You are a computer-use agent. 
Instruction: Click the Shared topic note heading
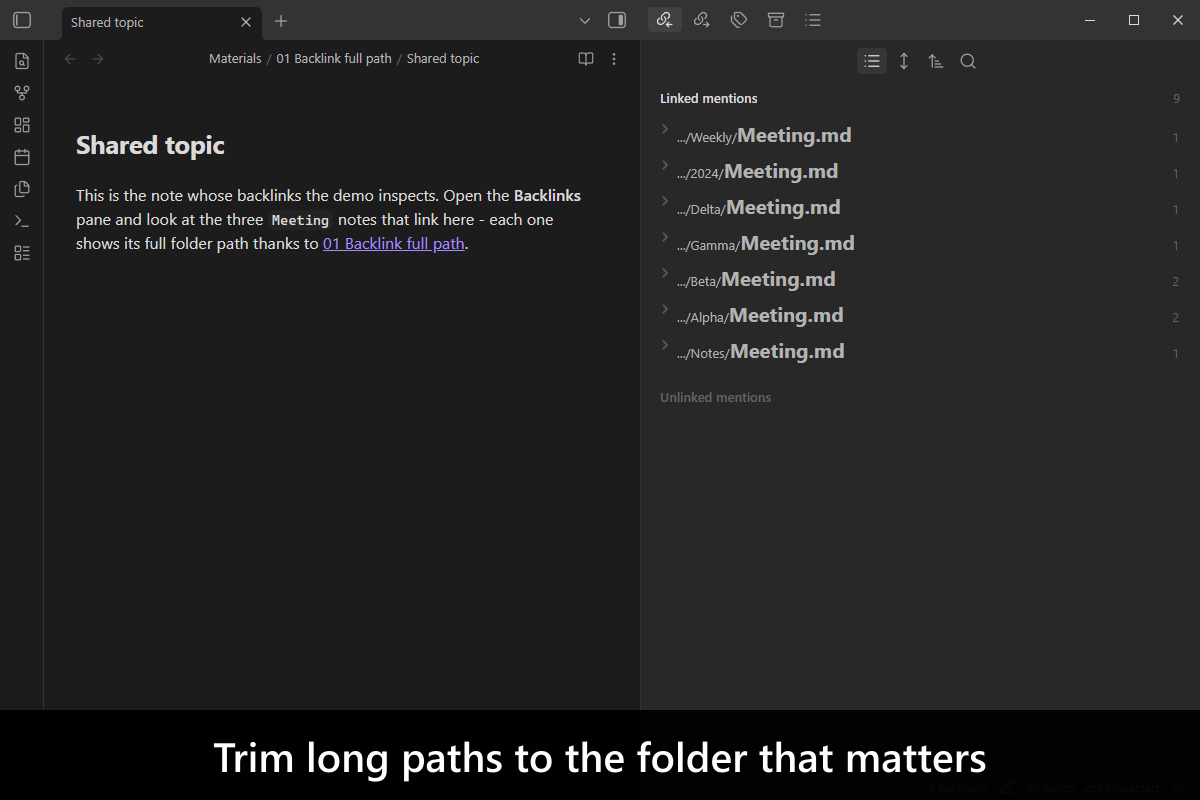151,146
